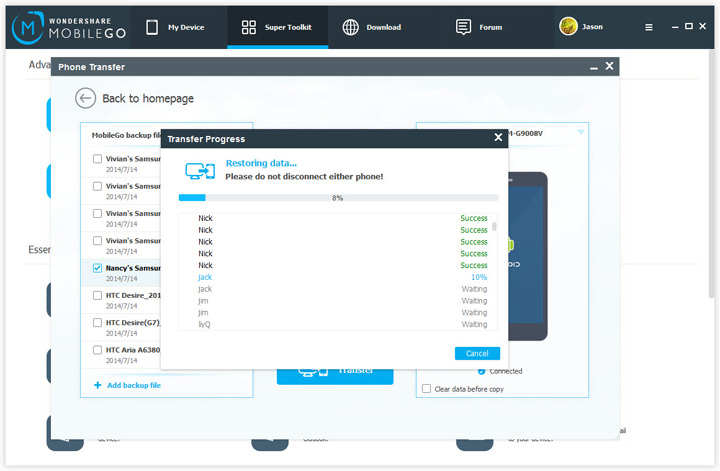This screenshot has width=720, height=471.
Task: Click the main window scrollbar
Action: [712, 174]
